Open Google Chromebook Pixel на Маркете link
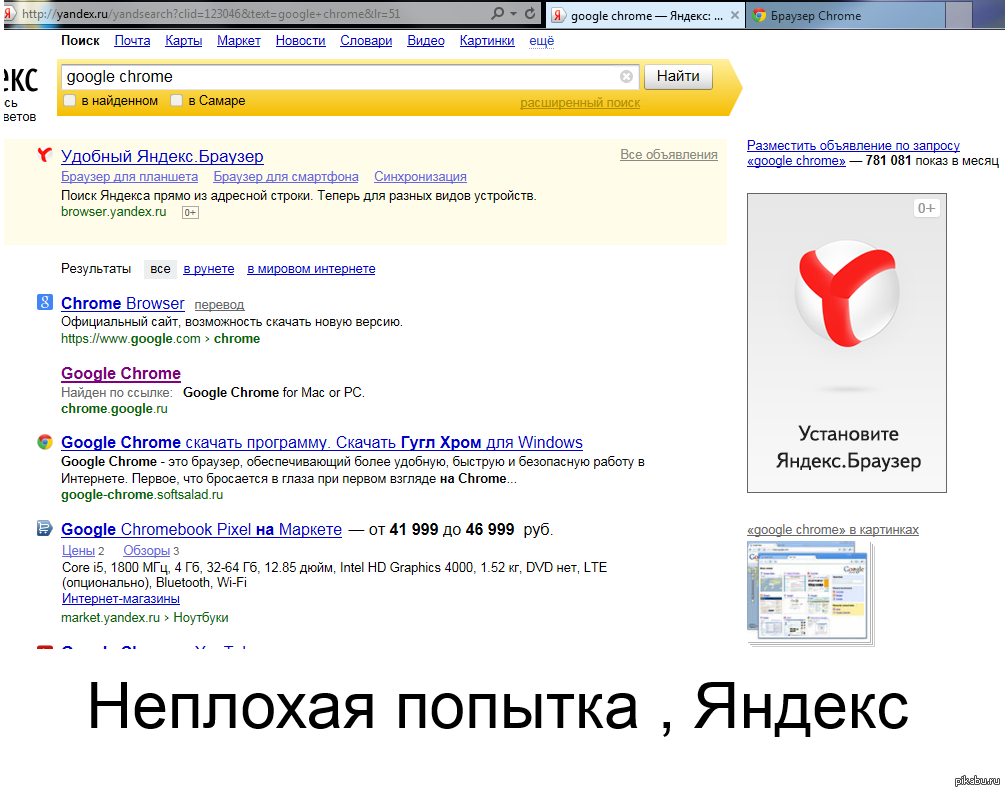 pyautogui.click(x=201, y=530)
